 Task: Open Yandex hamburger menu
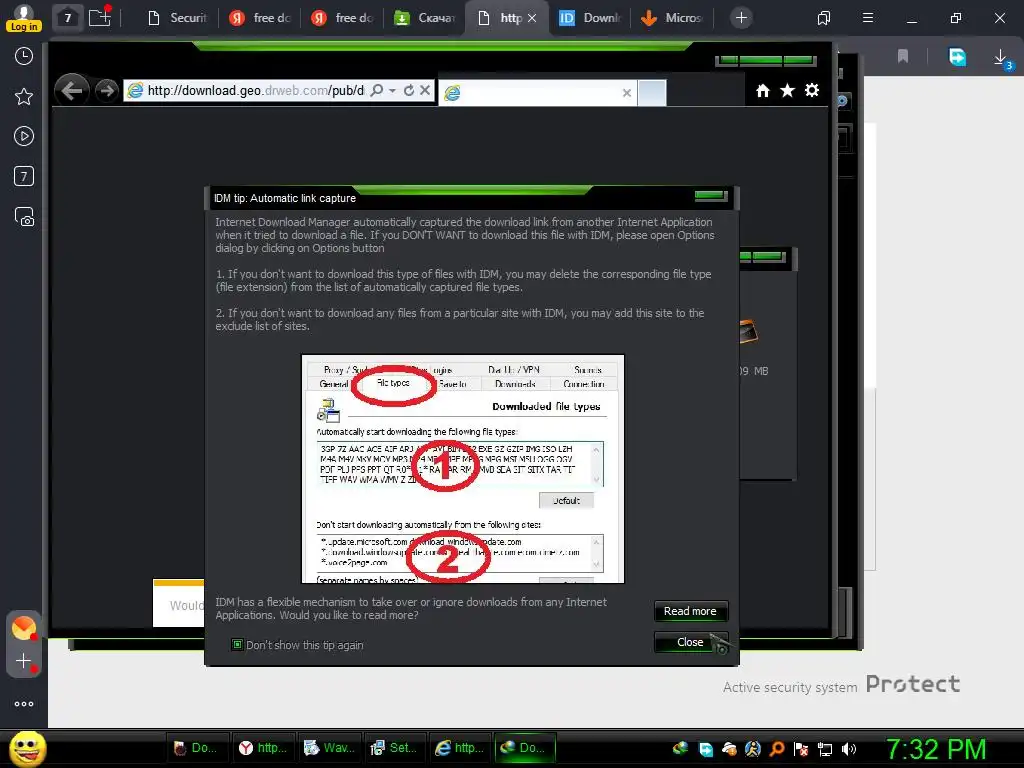pos(868,18)
